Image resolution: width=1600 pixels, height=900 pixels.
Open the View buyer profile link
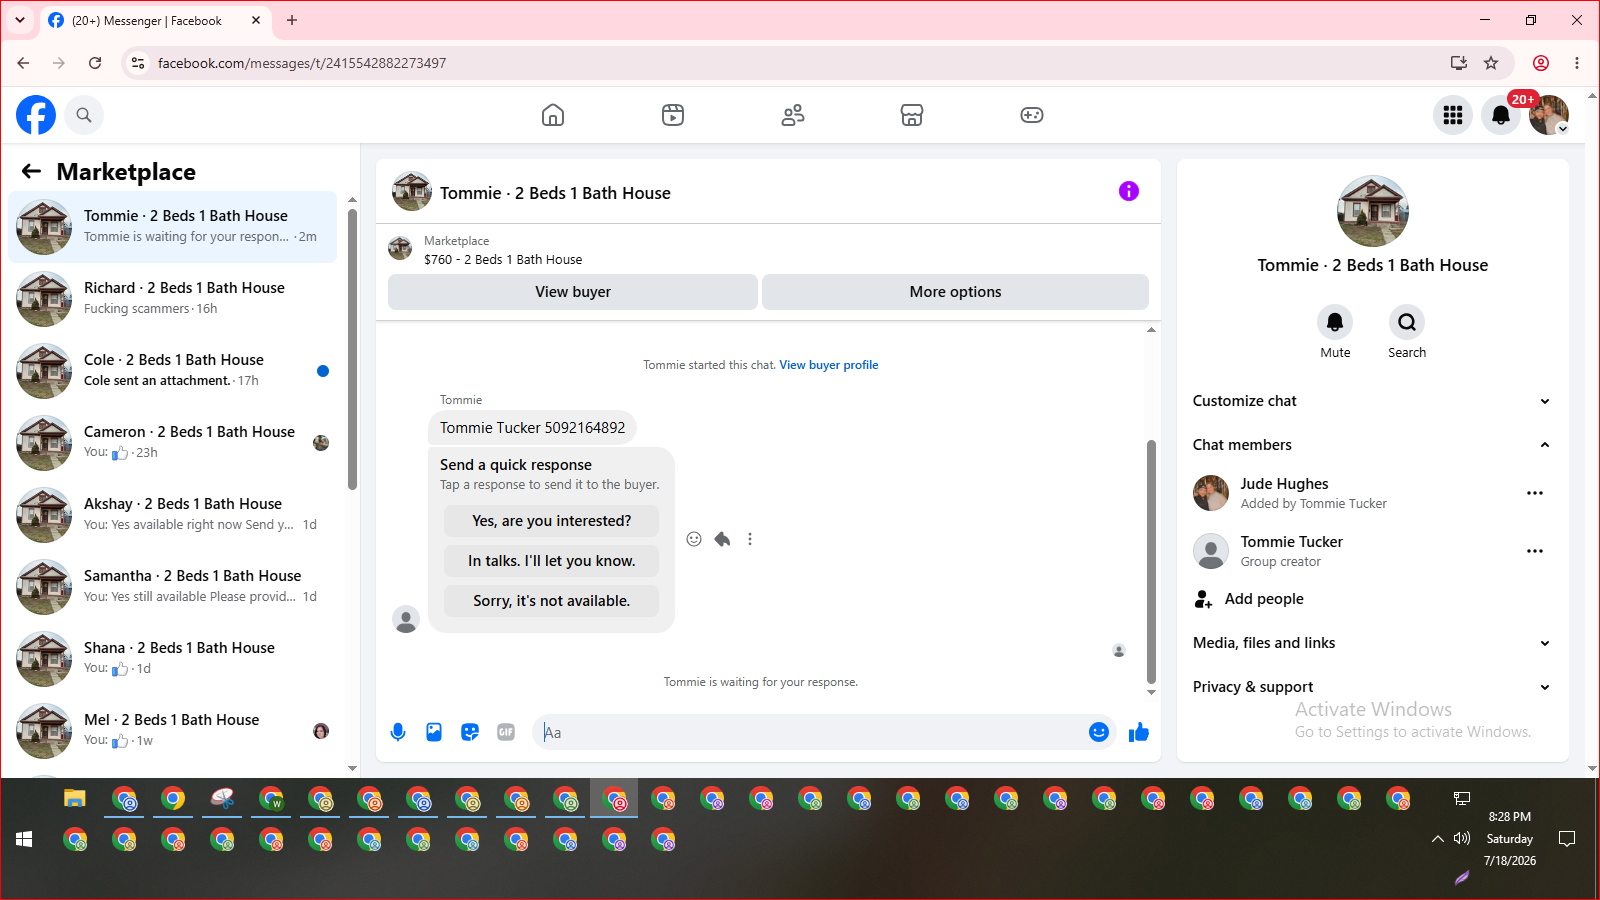click(829, 365)
